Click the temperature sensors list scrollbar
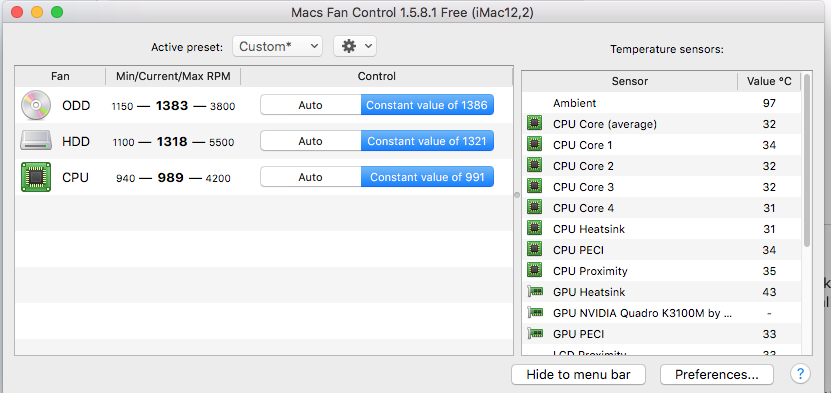The height and width of the screenshot is (393, 831). pos(807,160)
